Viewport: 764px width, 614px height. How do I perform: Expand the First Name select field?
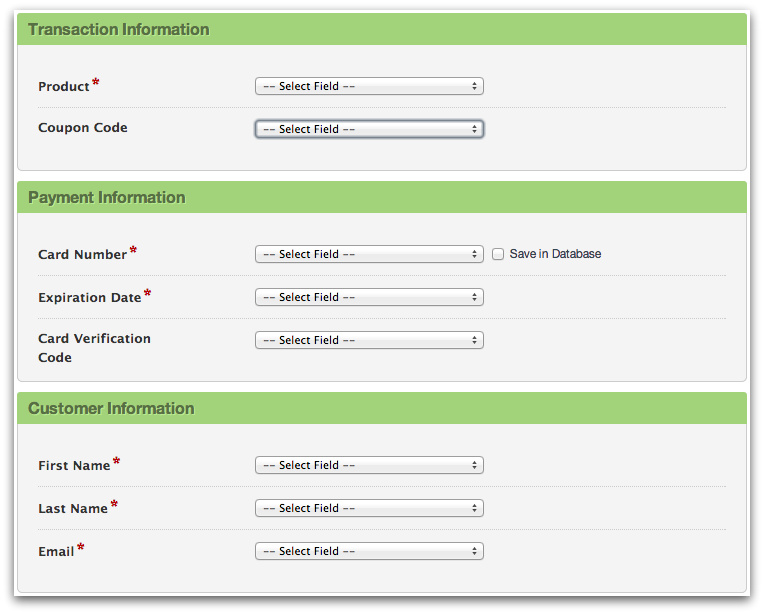(x=369, y=466)
